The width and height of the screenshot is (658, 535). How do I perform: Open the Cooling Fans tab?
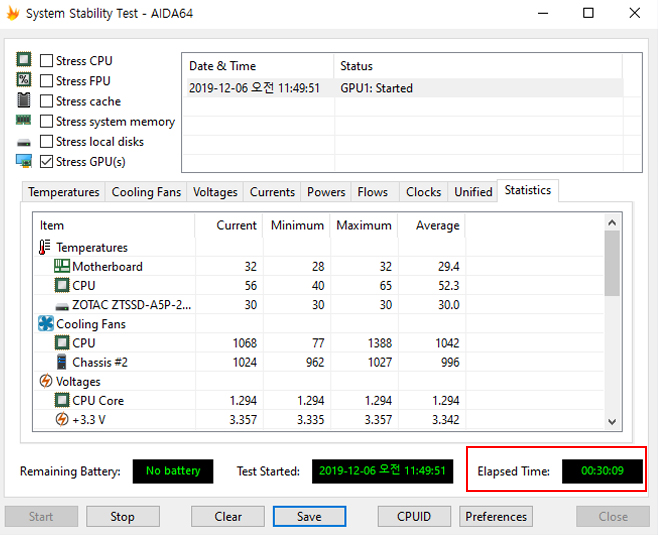click(x=146, y=192)
